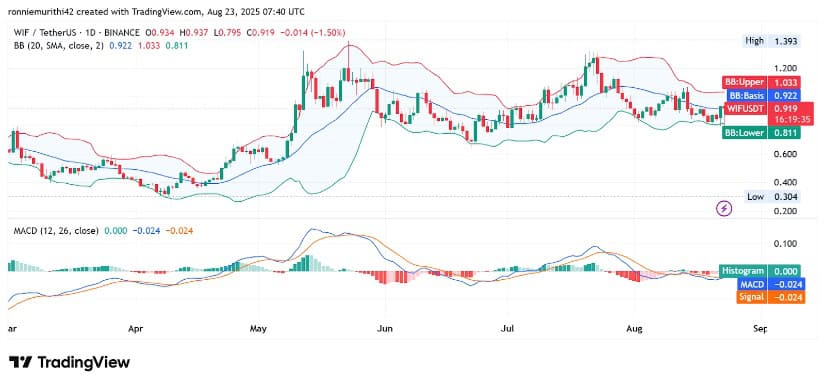Click the BB:Basis price label
The image size is (825, 385).
pos(763,96)
